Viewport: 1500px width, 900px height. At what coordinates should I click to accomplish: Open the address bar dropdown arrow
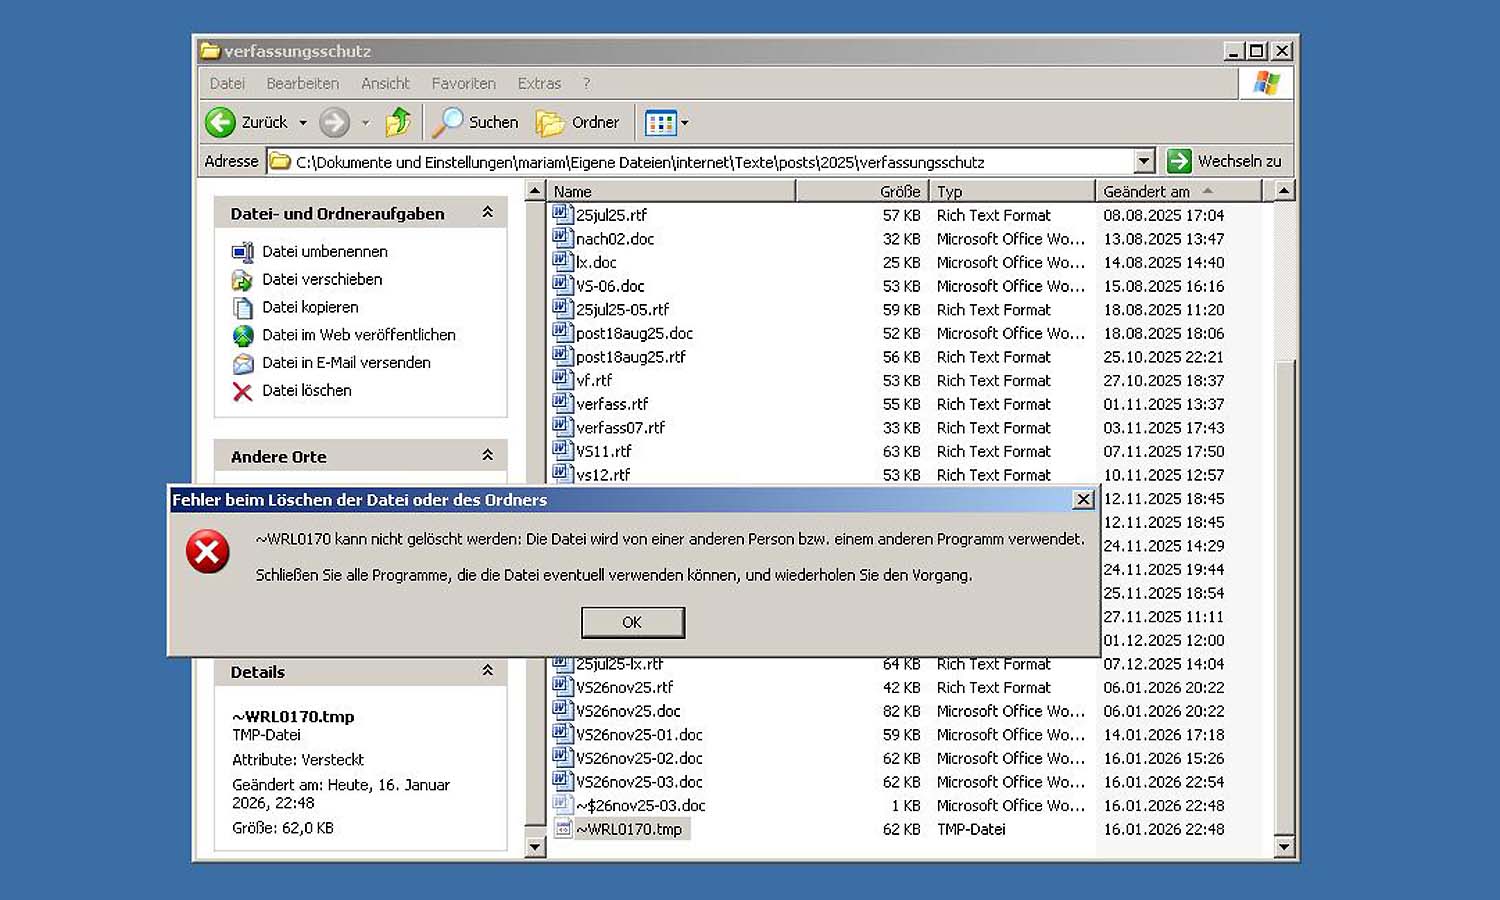pyautogui.click(x=1144, y=161)
